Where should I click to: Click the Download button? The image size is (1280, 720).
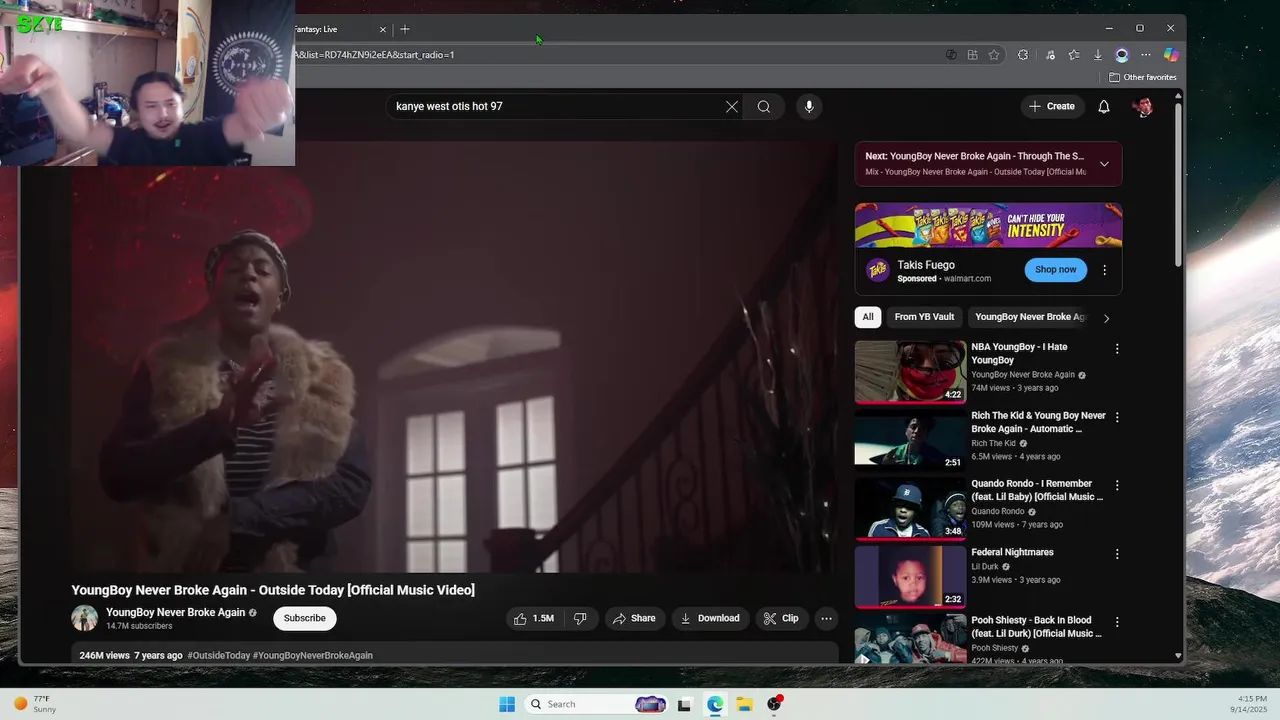(710, 618)
